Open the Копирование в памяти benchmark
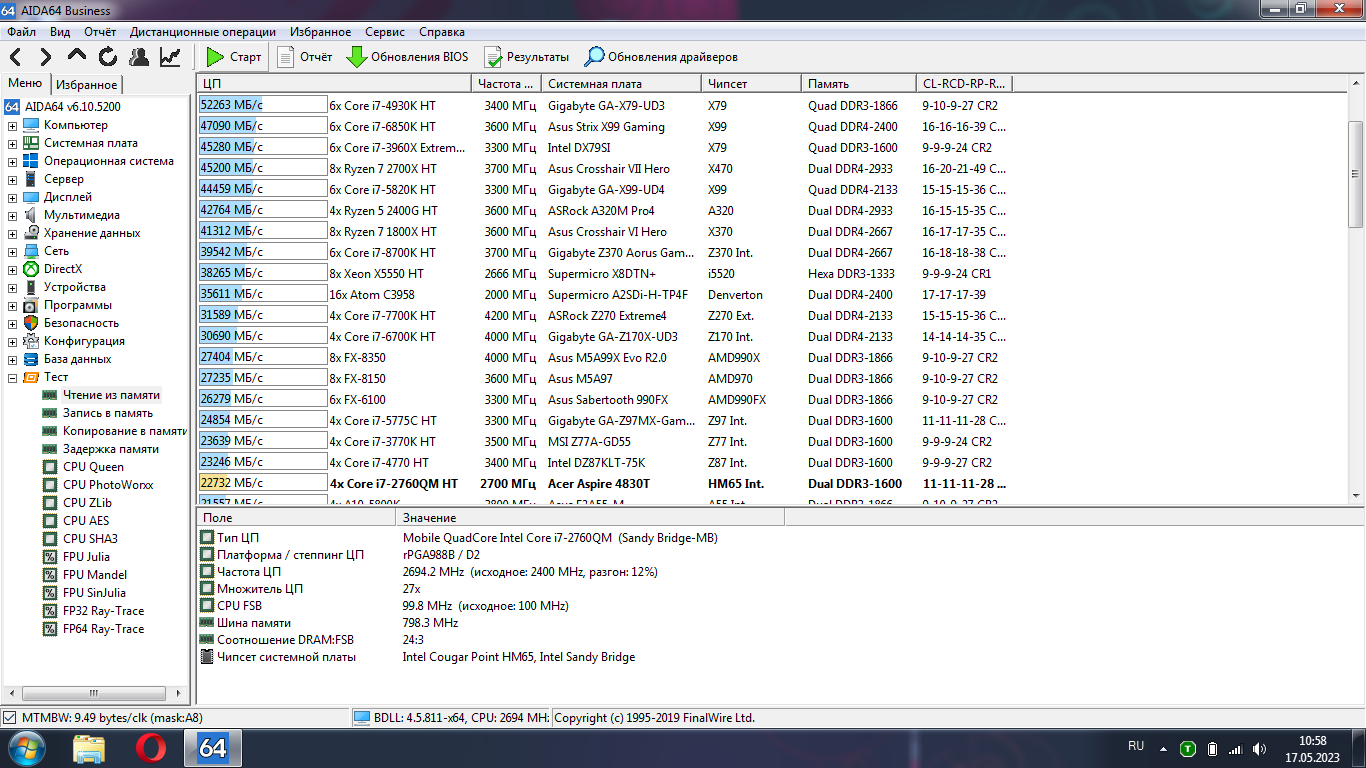 point(125,431)
